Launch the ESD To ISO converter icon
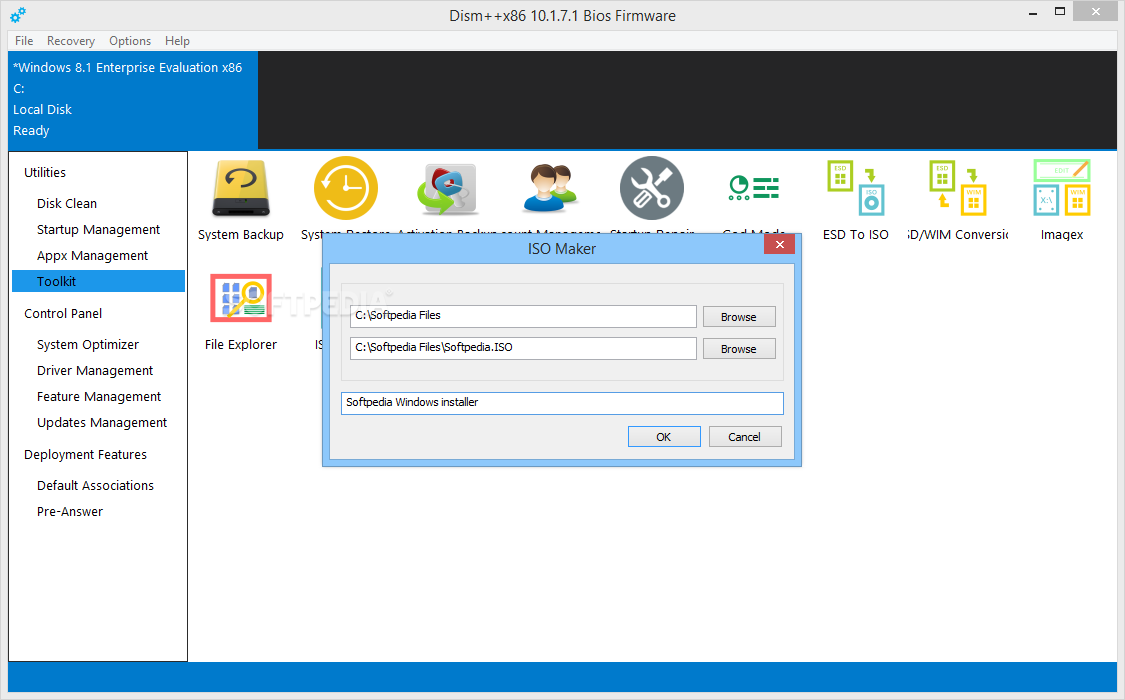This screenshot has width=1125, height=700. pos(855,188)
